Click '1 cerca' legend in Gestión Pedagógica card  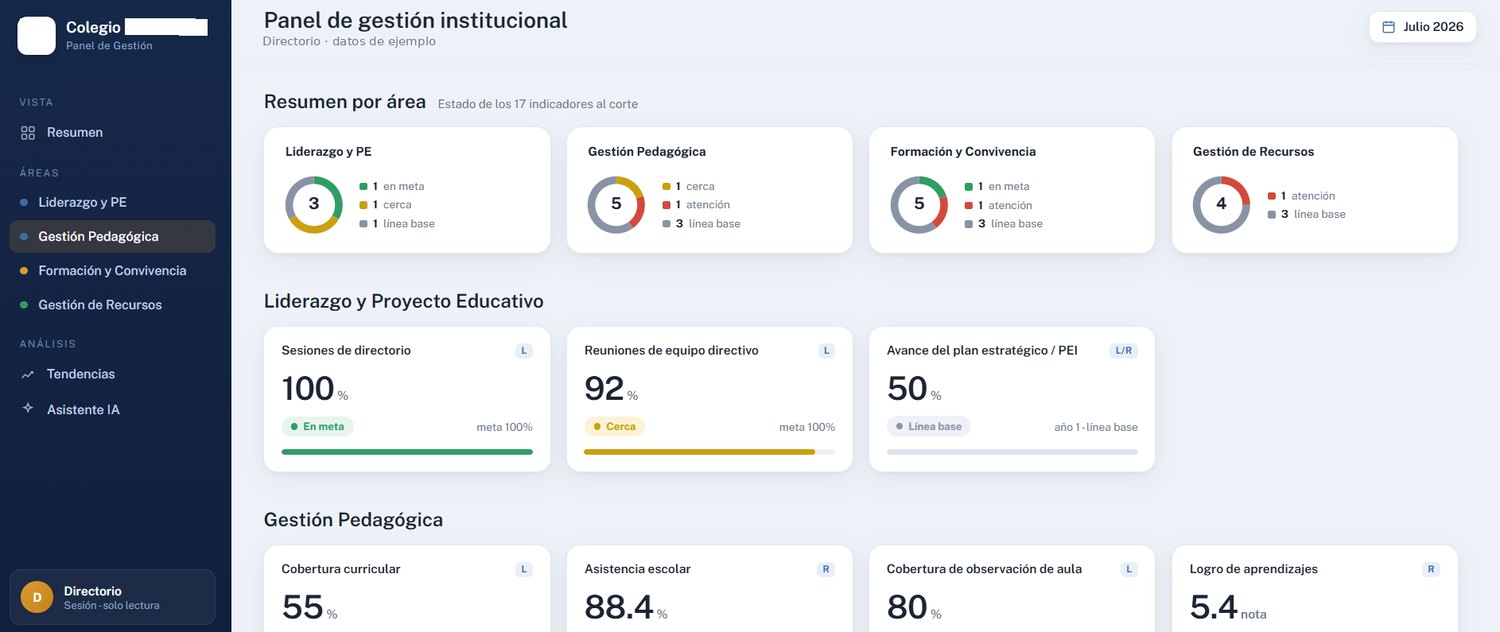pos(688,186)
